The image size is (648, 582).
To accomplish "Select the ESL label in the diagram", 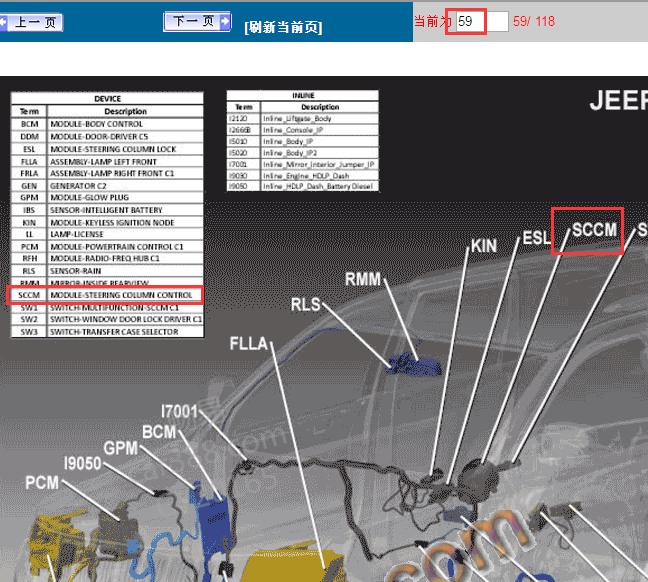I will click(536, 238).
